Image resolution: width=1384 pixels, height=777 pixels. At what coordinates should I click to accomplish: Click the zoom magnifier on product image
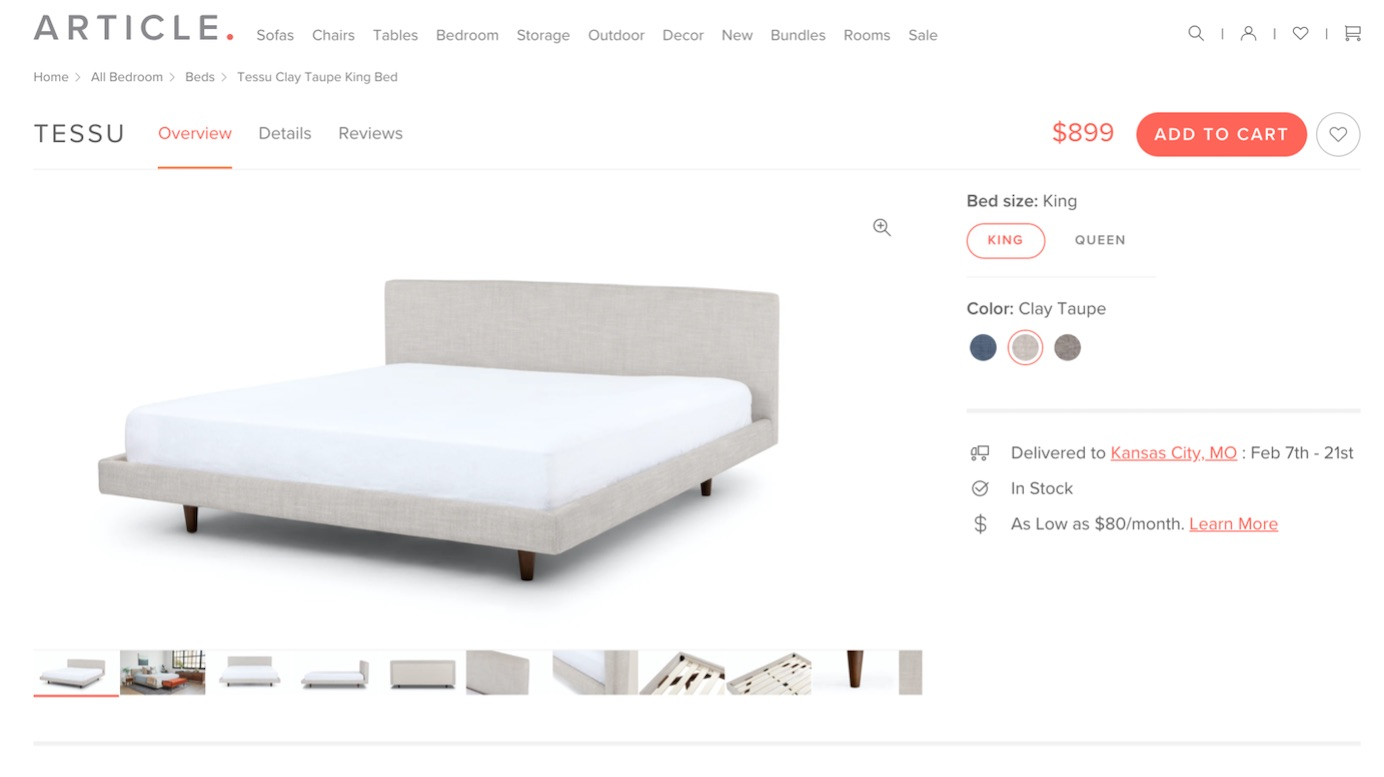[881, 227]
